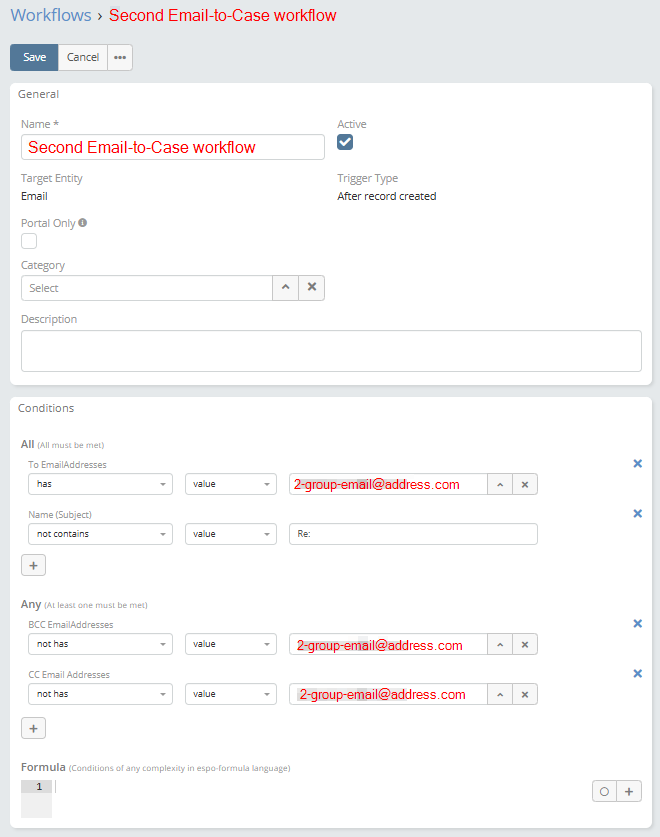Image resolution: width=660 pixels, height=837 pixels.
Task: Expand the Category selection list arrow
Action: (x=285, y=288)
